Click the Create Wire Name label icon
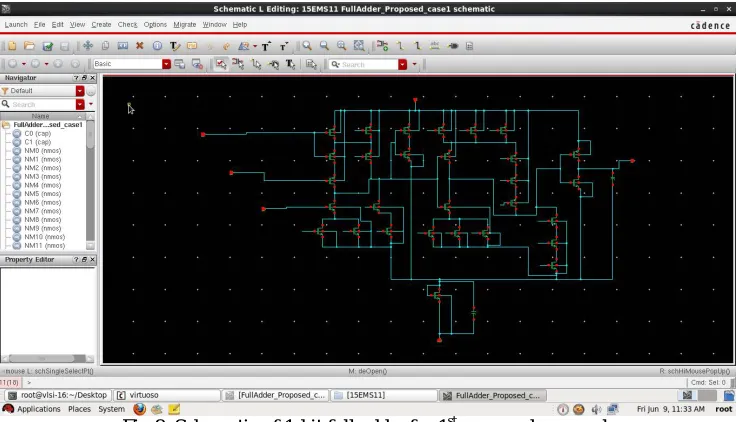738x422 pixels. 434,46
